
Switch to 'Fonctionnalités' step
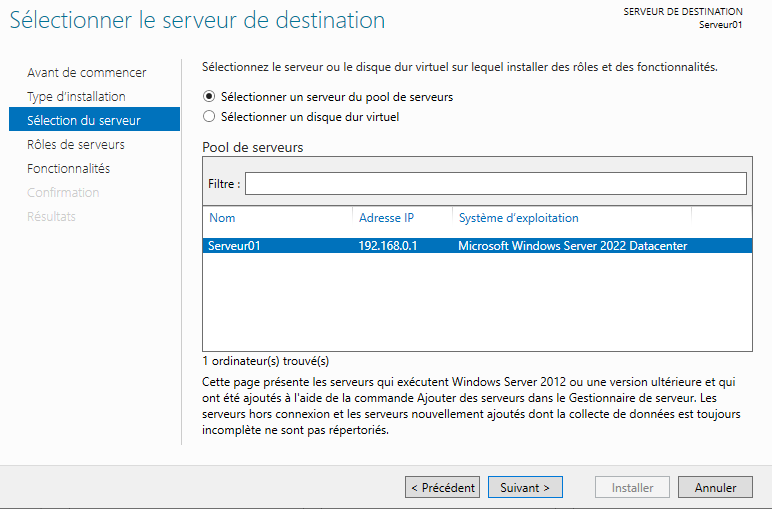pos(69,169)
